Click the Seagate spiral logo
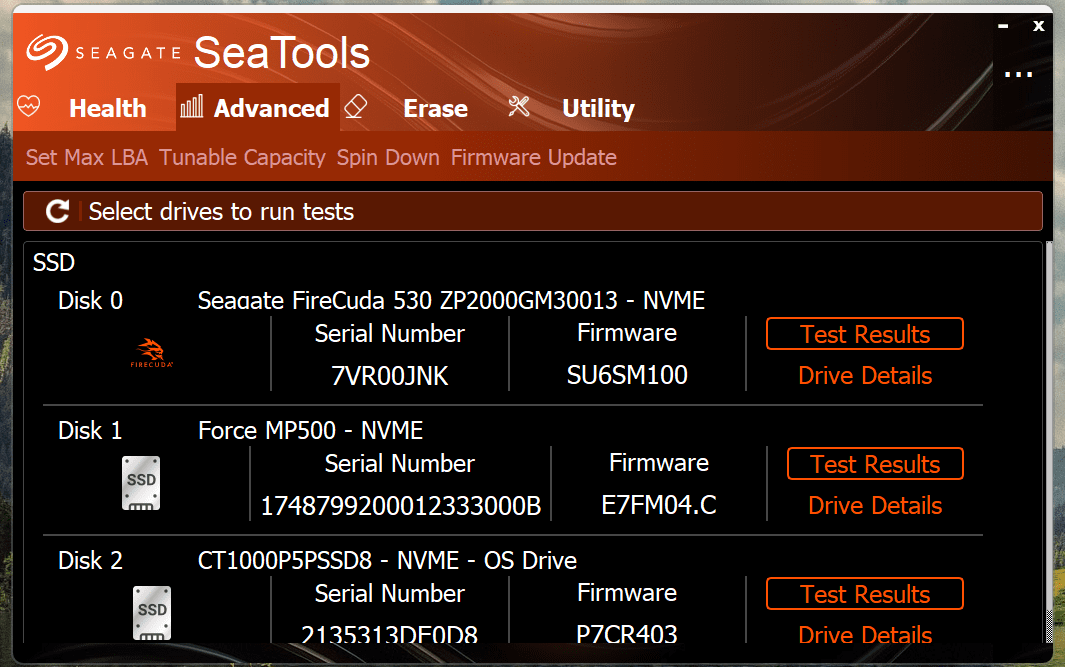 point(47,52)
